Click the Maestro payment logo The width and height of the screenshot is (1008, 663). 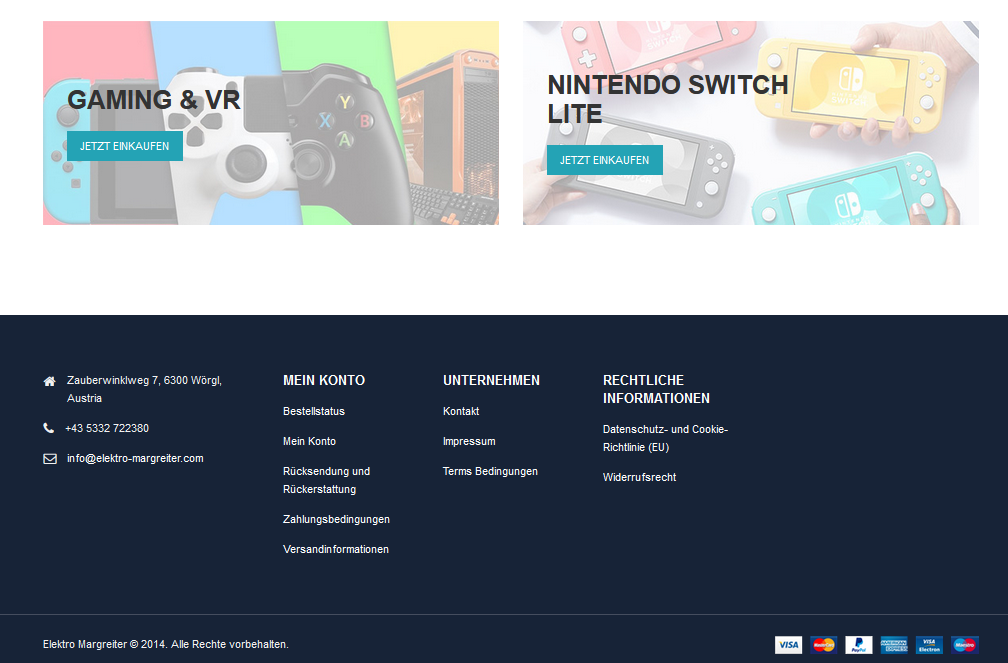pos(965,644)
